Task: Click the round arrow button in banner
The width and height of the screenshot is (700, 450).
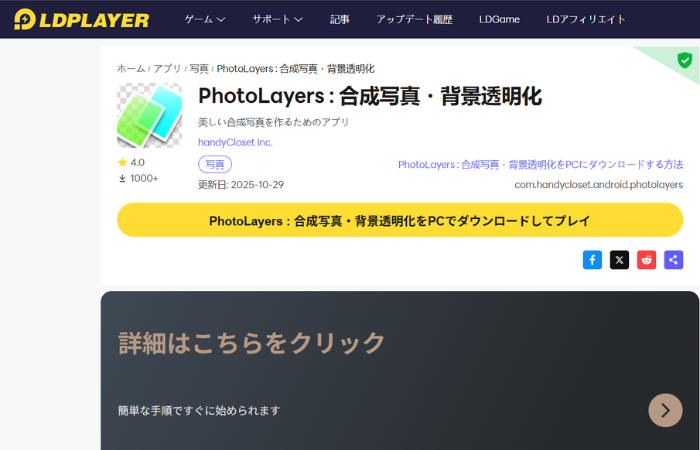Action: click(665, 410)
